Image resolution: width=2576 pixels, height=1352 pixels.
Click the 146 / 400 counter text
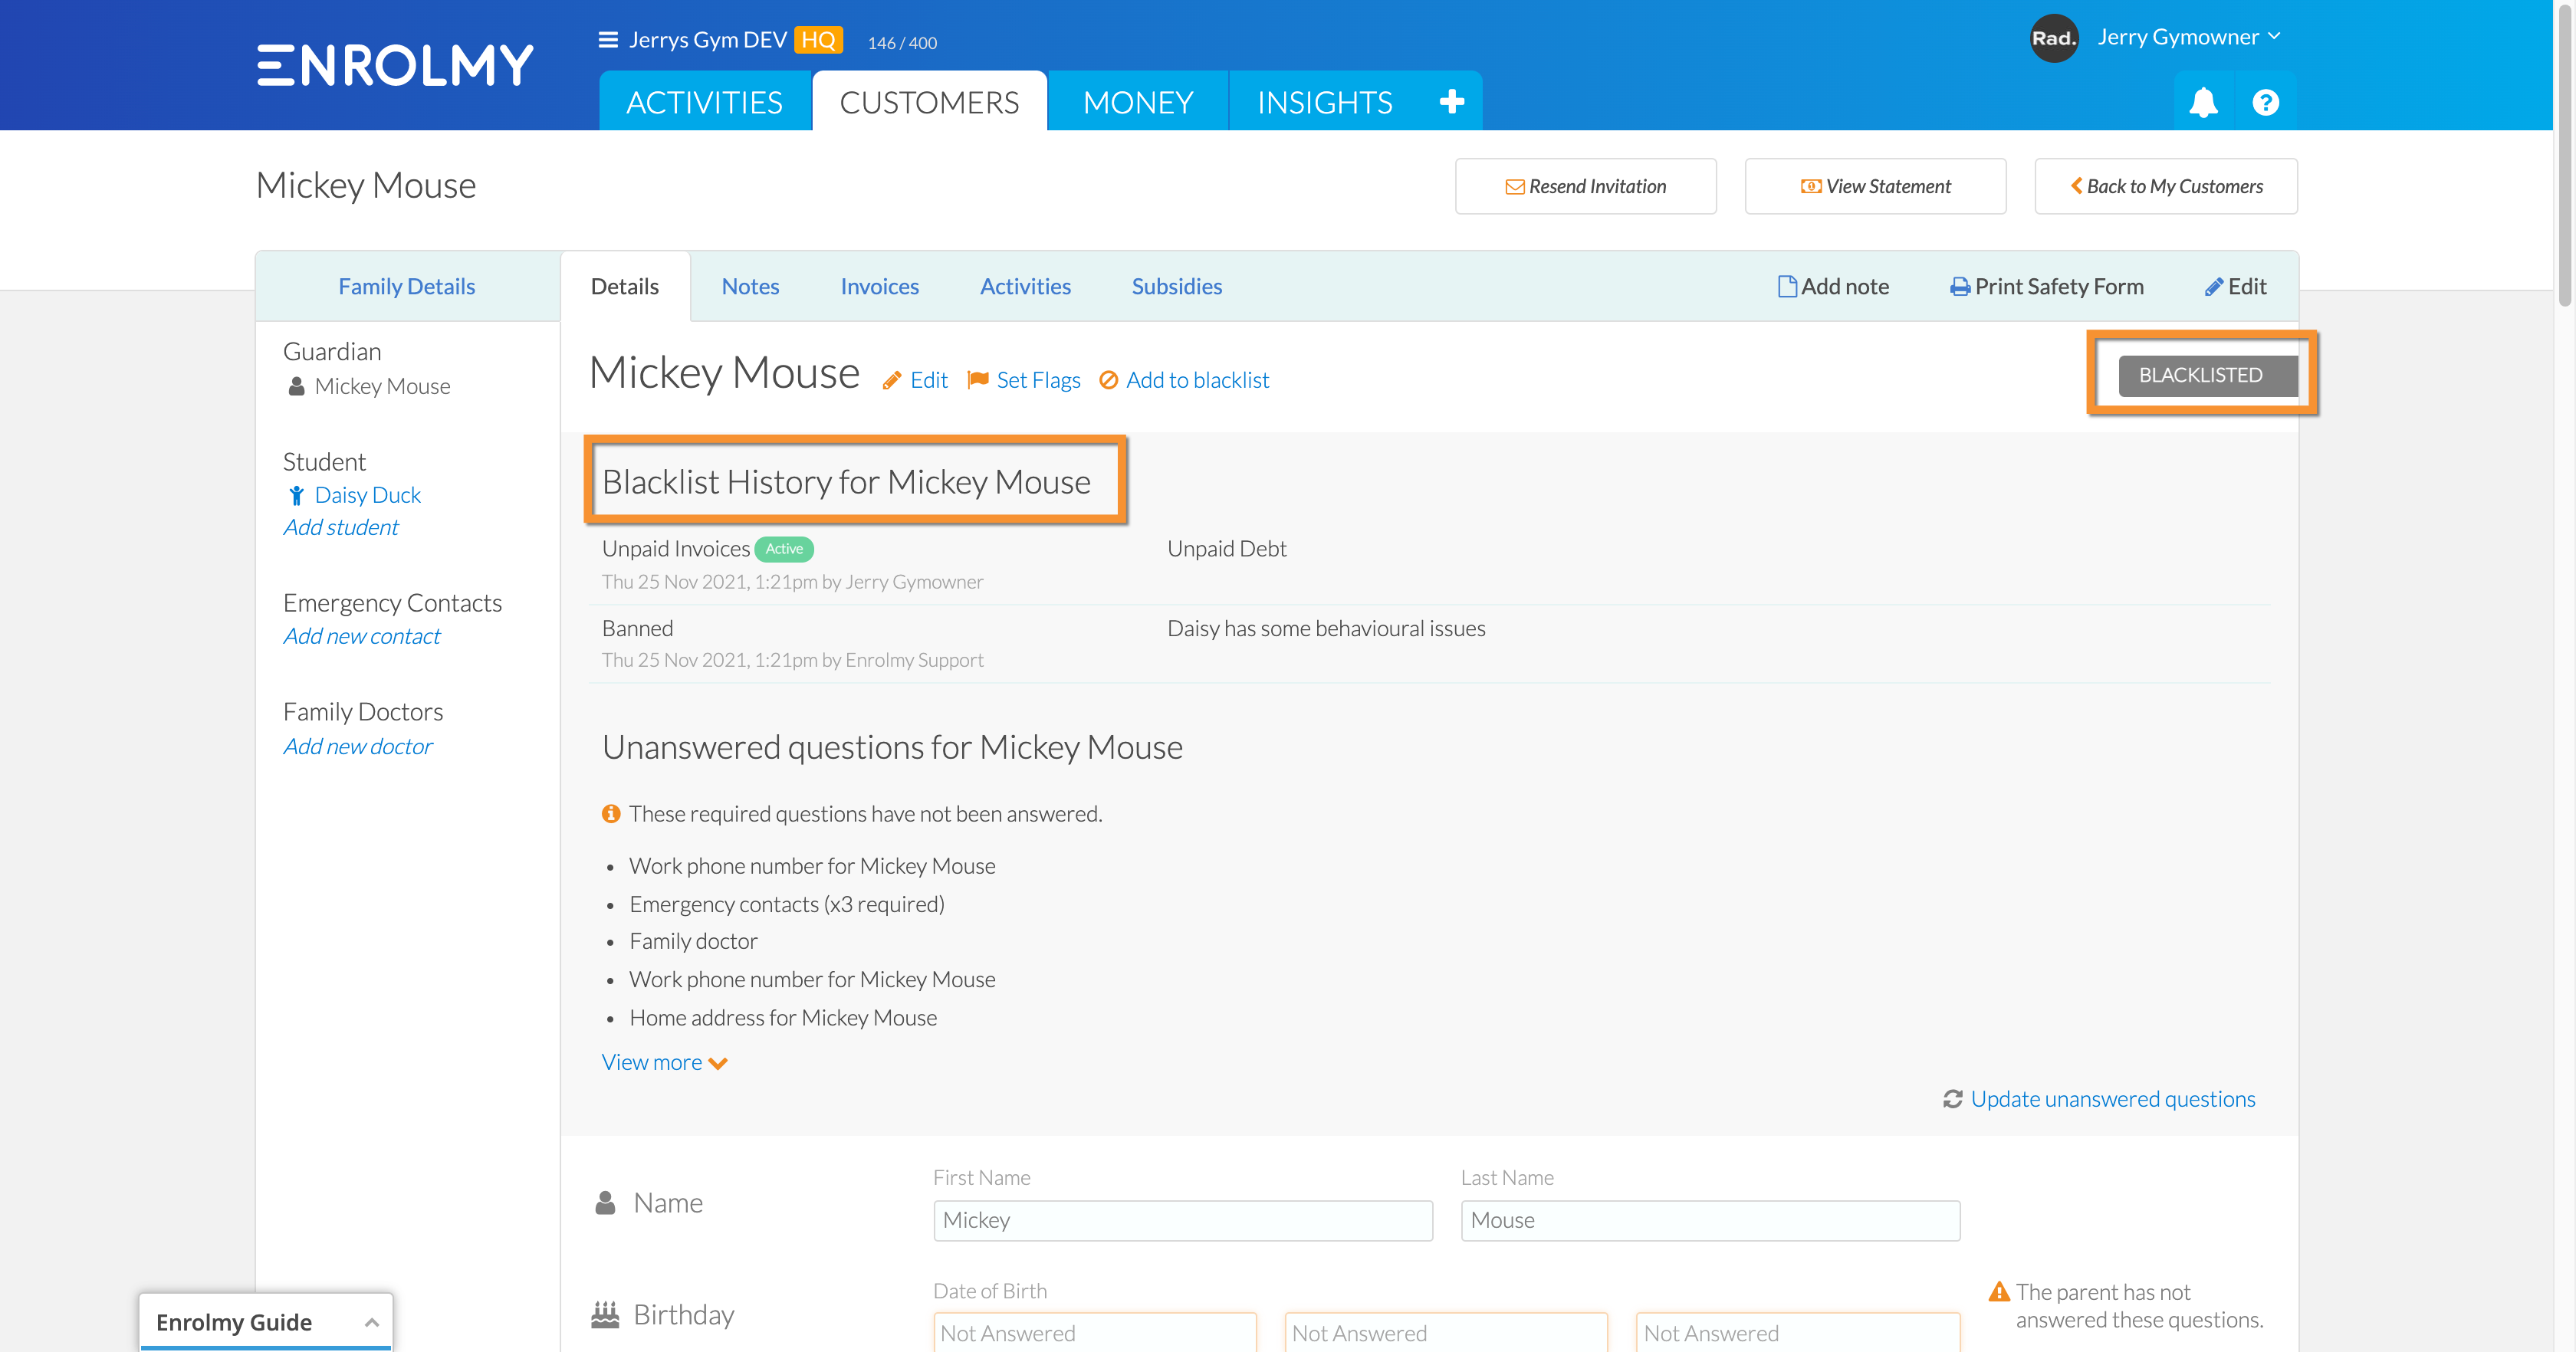pyautogui.click(x=902, y=43)
